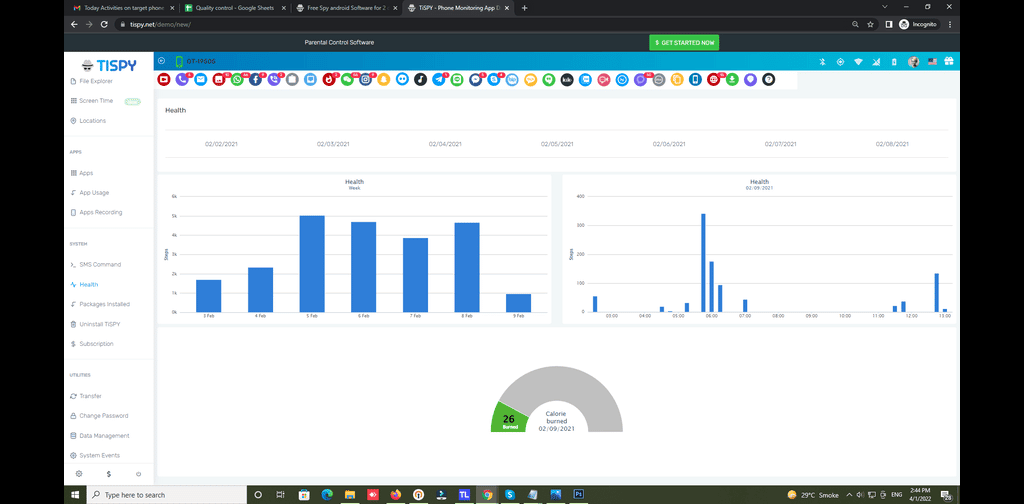Open the LINE messenger icon
The height and width of the screenshot is (504, 1024).
click(456, 80)
